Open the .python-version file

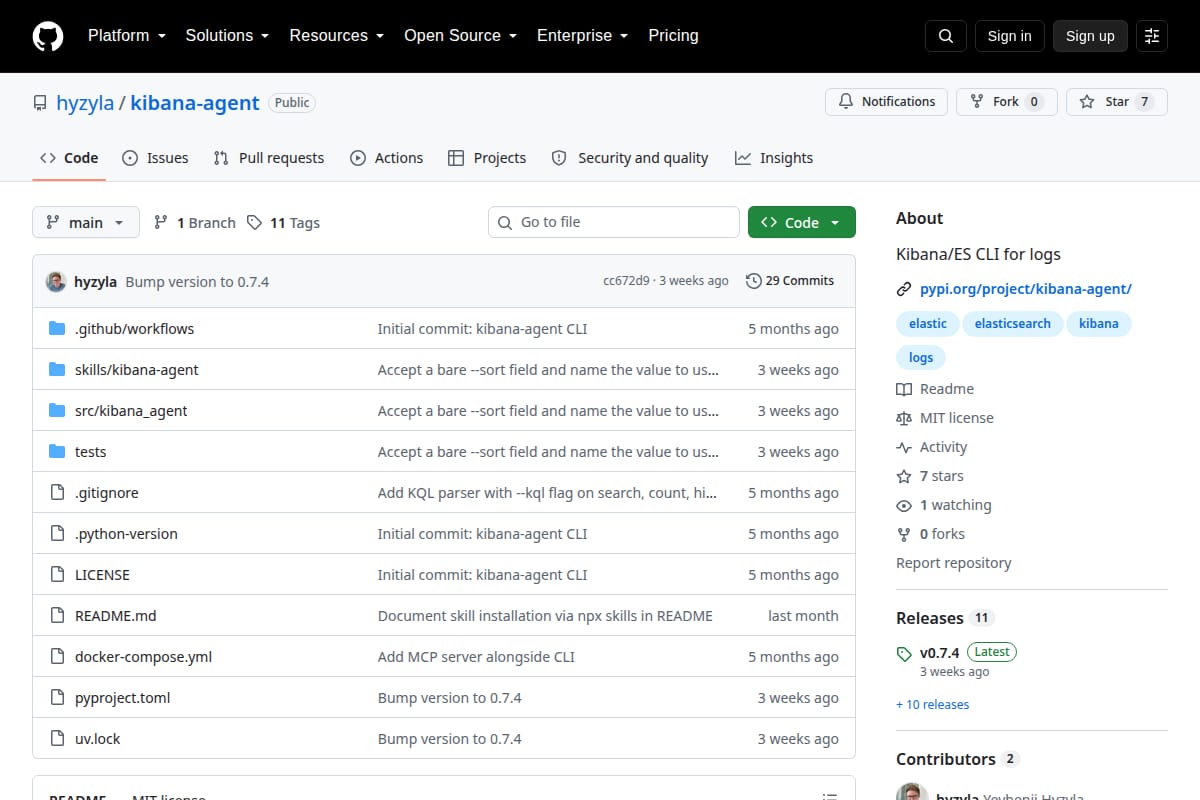(126, 534)
